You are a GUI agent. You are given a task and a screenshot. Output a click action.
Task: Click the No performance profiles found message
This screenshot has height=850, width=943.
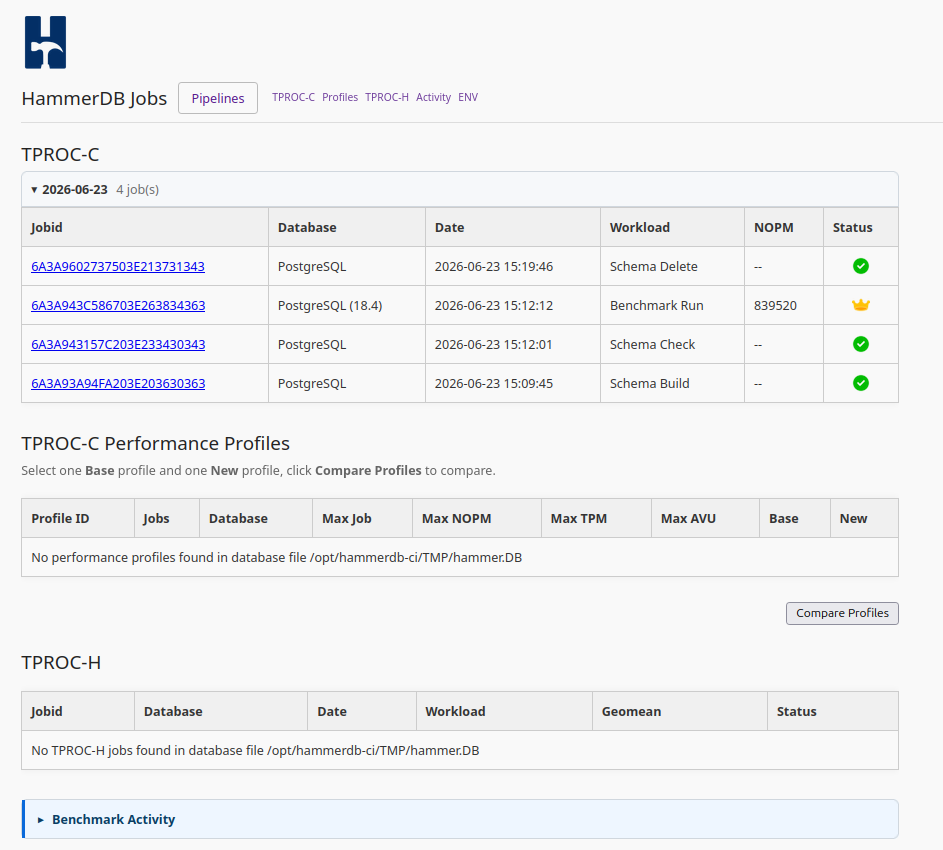click(x=277, y=558)
